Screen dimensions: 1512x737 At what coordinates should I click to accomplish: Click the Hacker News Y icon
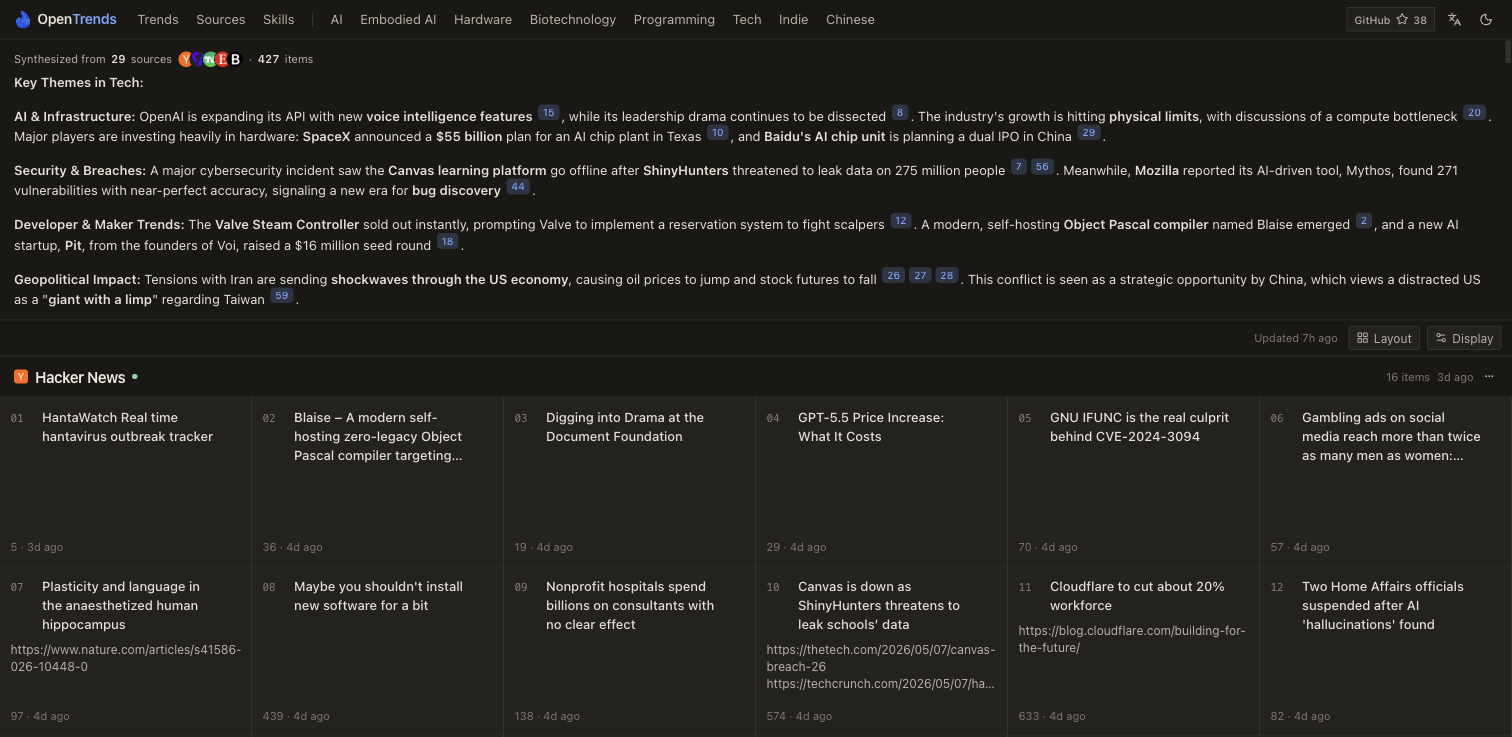(21, 377)
